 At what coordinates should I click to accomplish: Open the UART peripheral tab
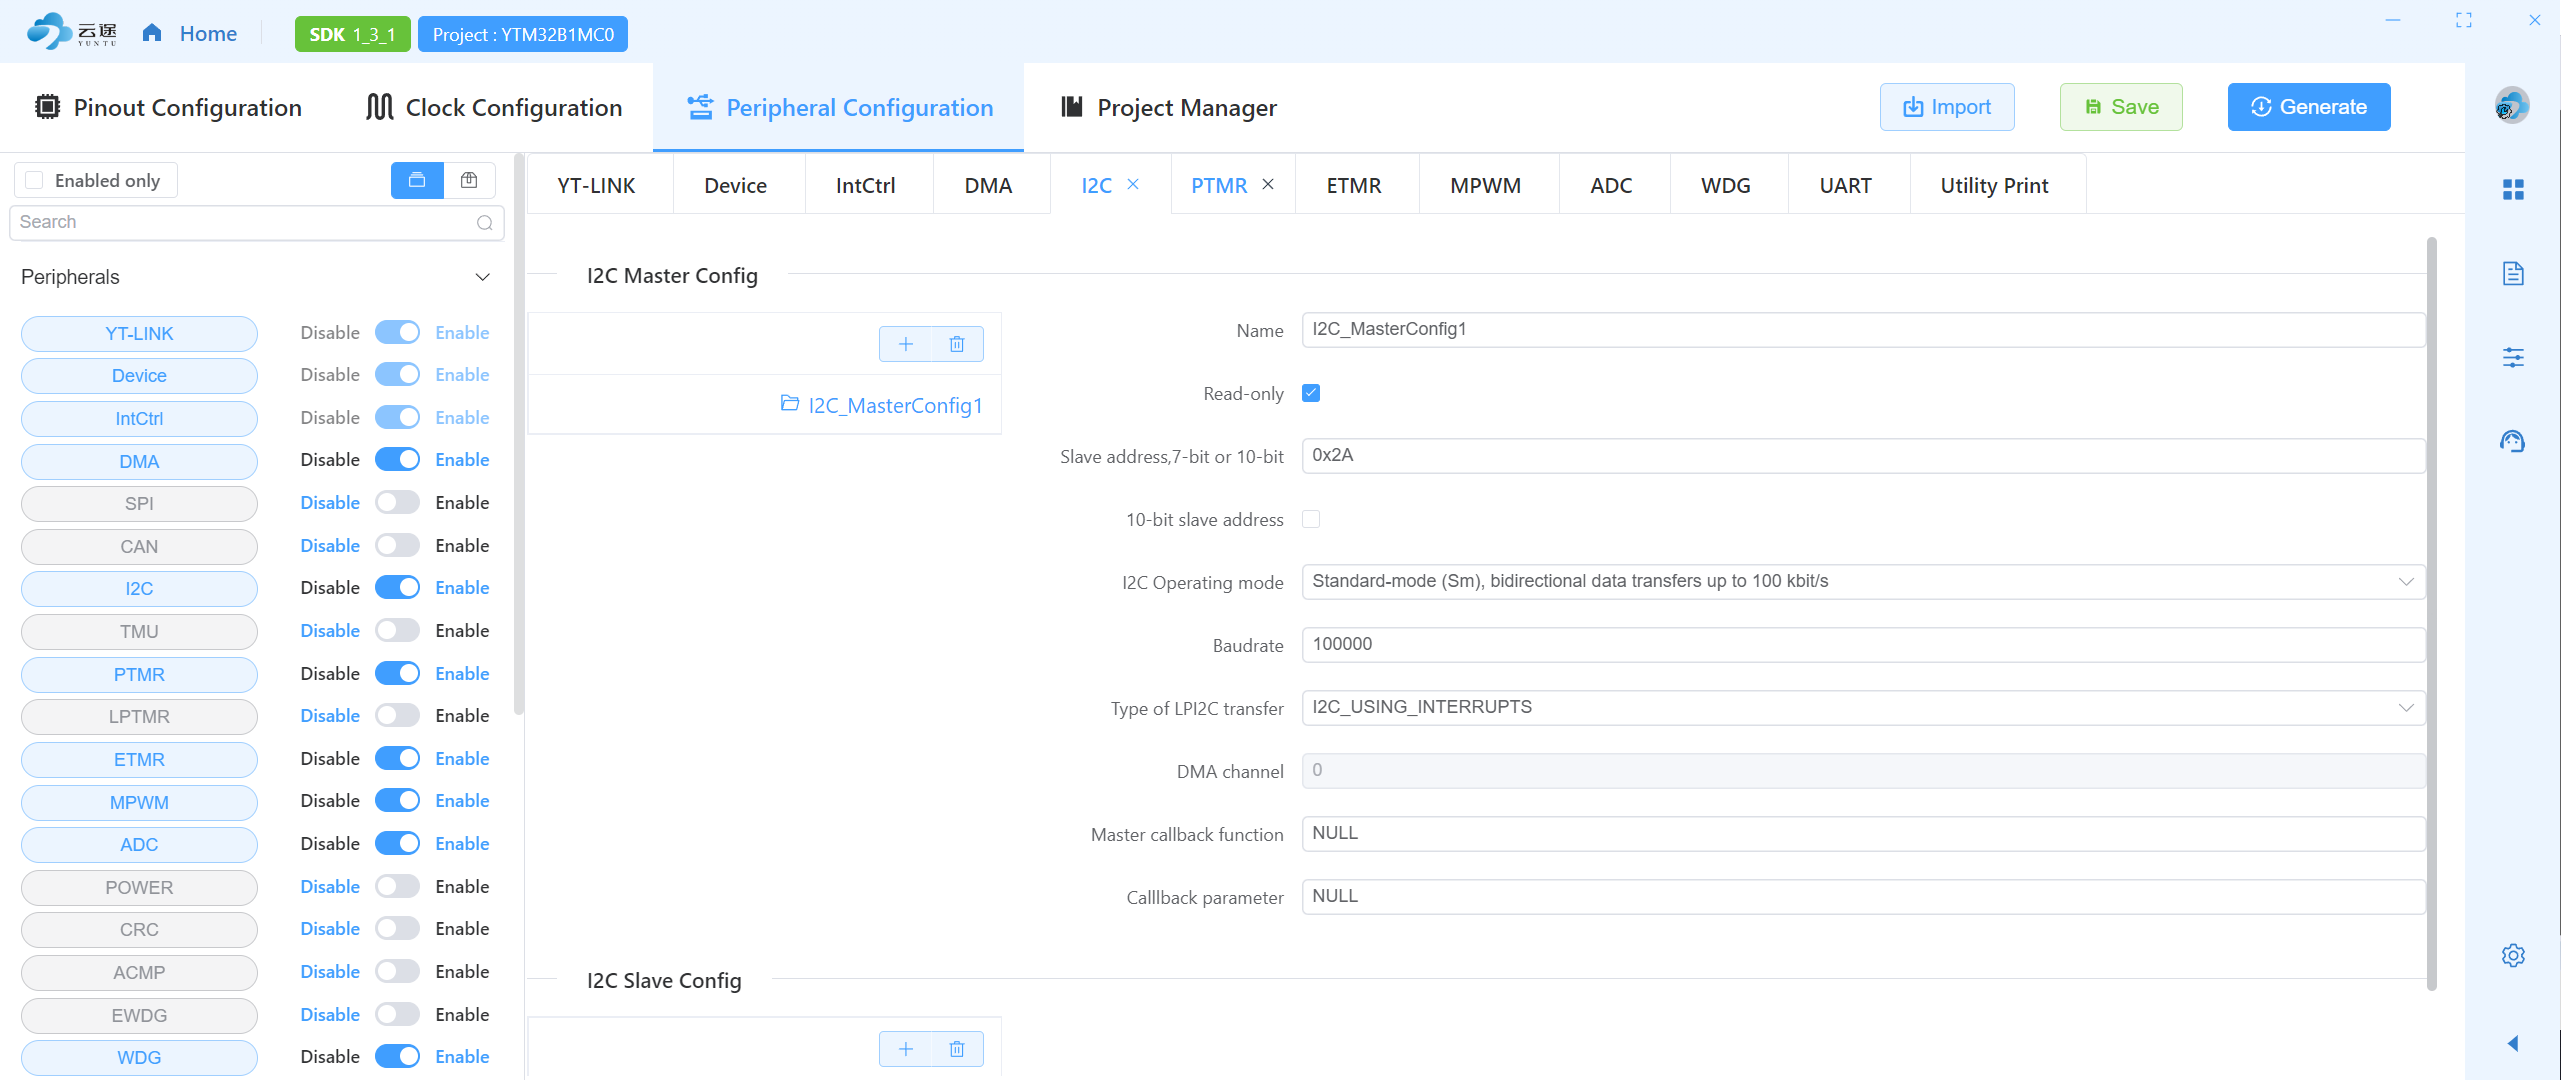[x=1845, y=185]
